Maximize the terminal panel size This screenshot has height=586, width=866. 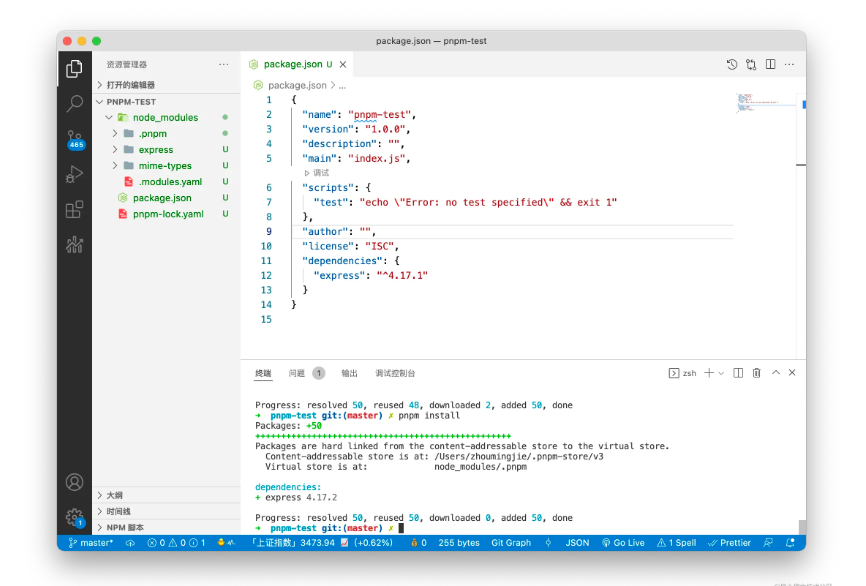(x=776, y=372)
